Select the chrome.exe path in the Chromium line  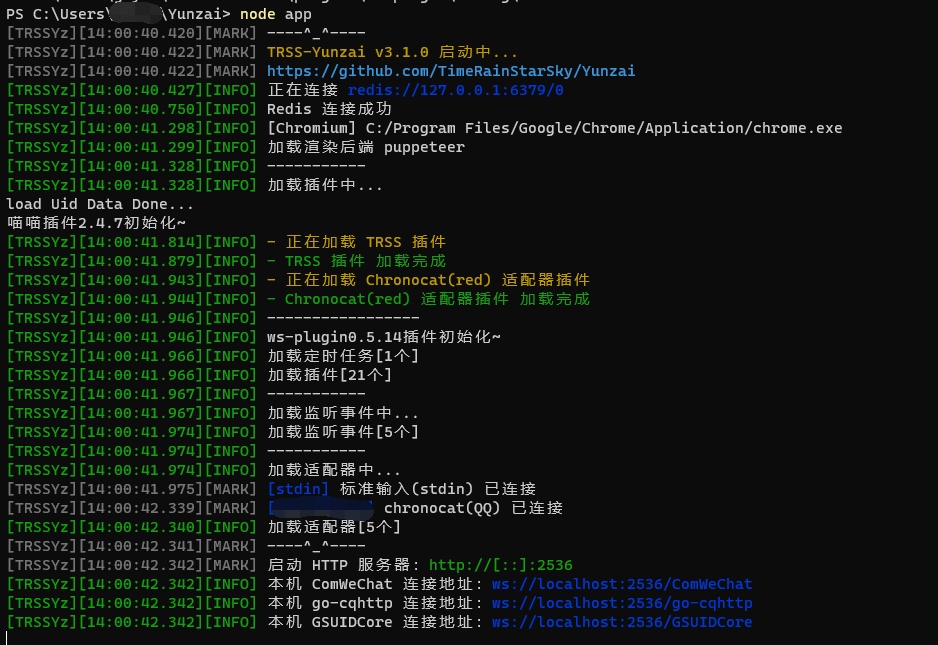(604, 129)
